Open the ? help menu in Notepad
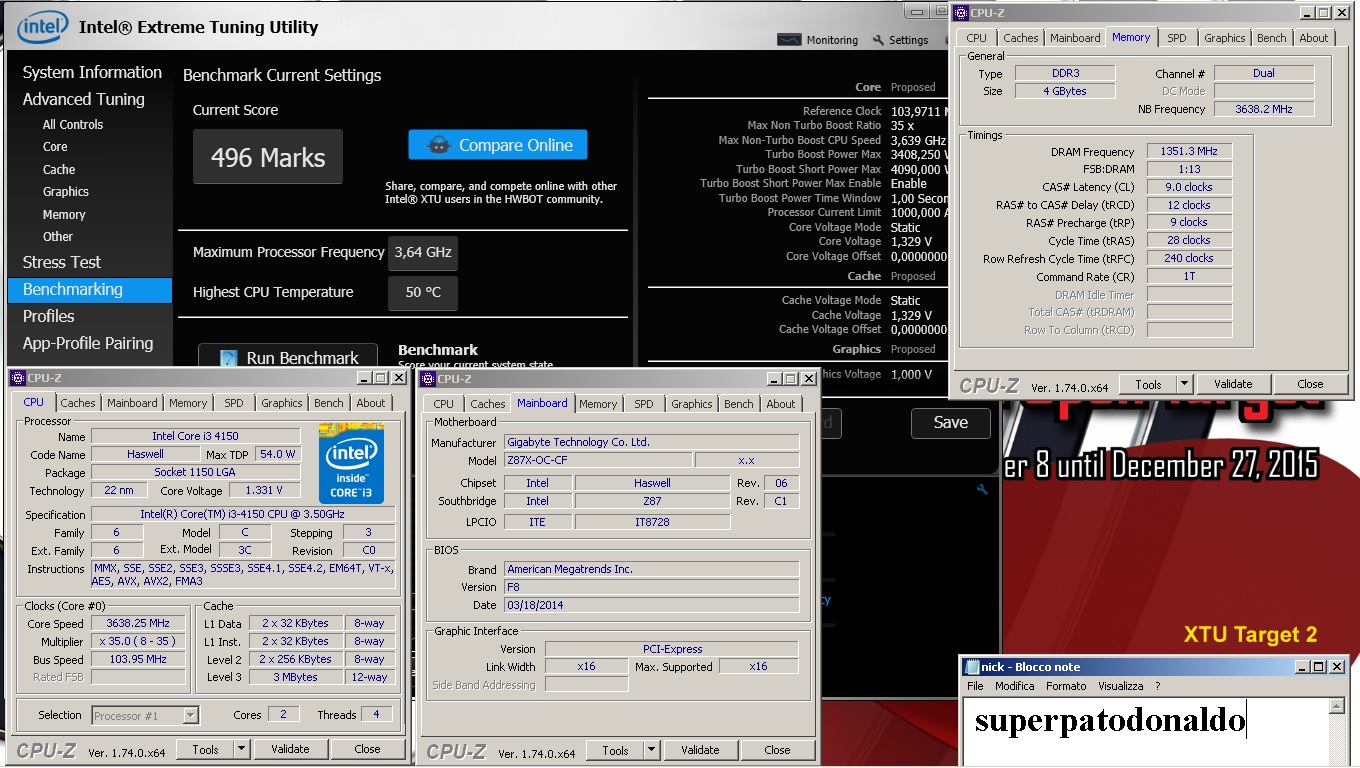Viewport: 1360px width, 768px height. click(x=1158, y=686)
